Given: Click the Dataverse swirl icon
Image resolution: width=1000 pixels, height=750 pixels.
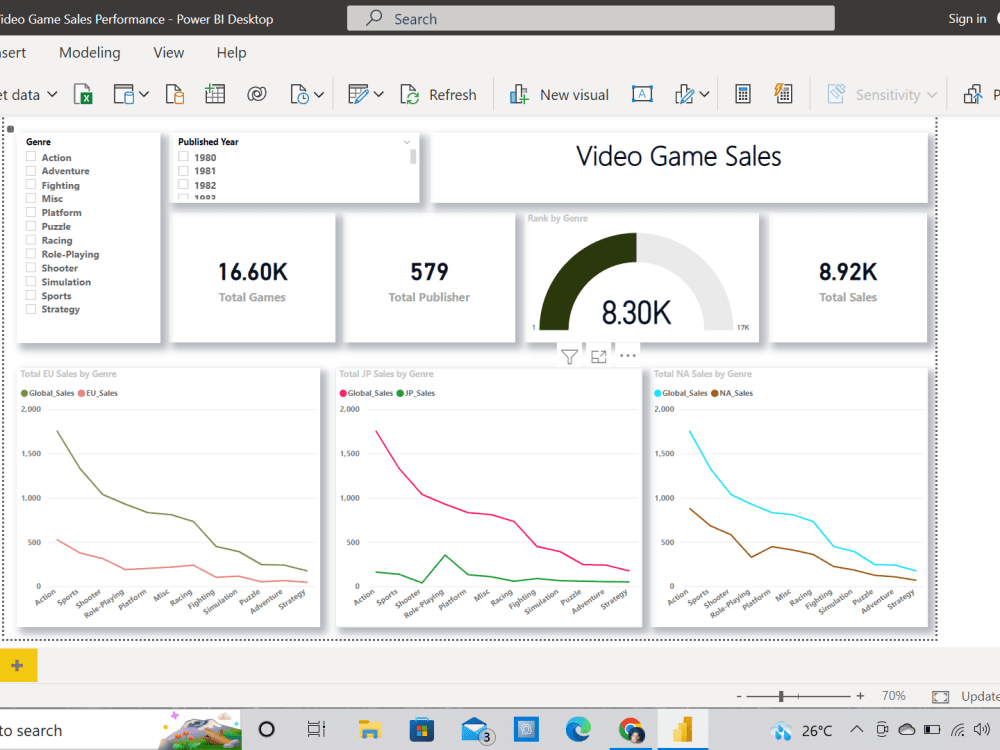Looking at the screenshot, I should (256, 94).
